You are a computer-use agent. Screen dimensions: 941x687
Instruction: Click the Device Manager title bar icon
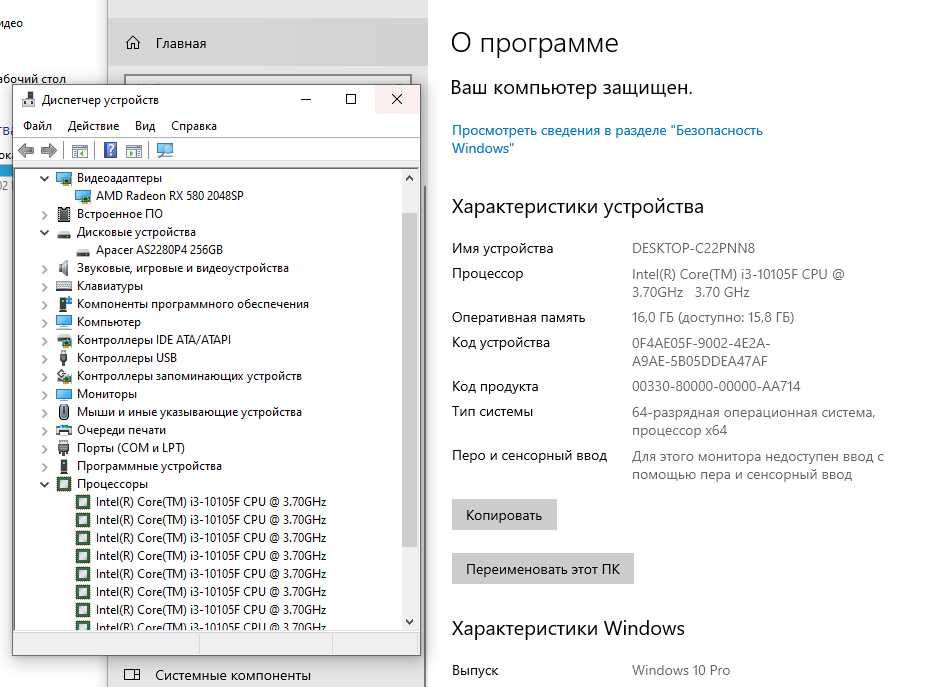(x=28, y=100)
